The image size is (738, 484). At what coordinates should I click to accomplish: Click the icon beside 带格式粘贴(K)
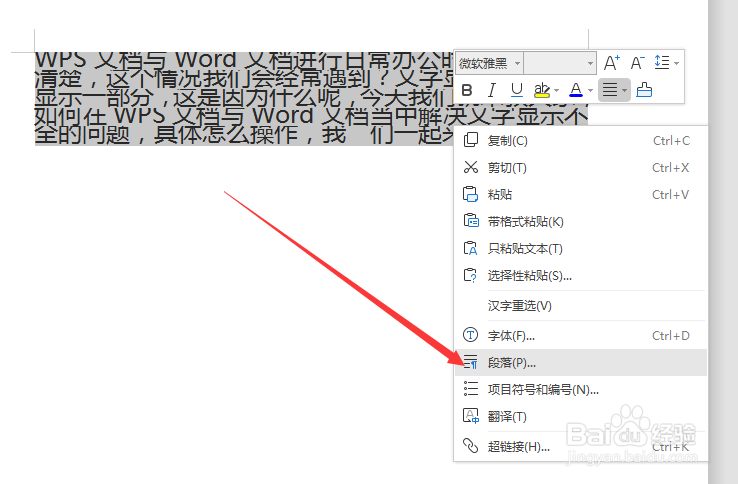click(471, 220)
